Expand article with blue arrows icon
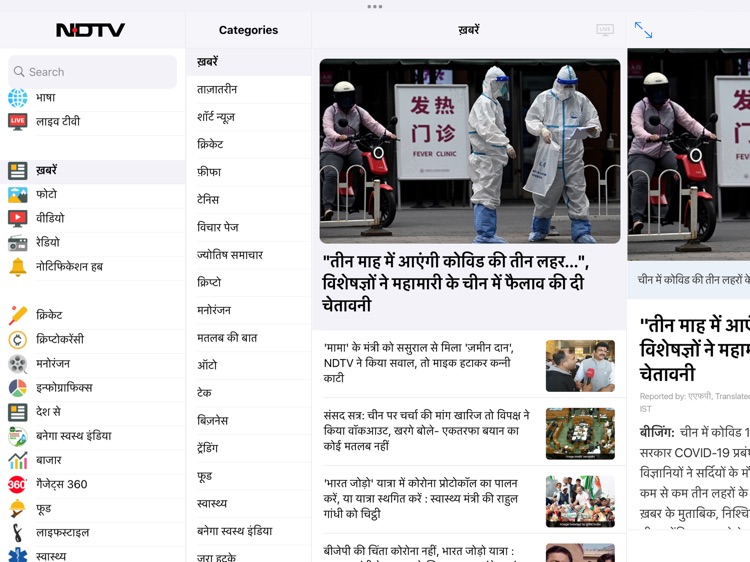Image resolution: width=750 pixels, height=562 pixels. tap(643, 30)
